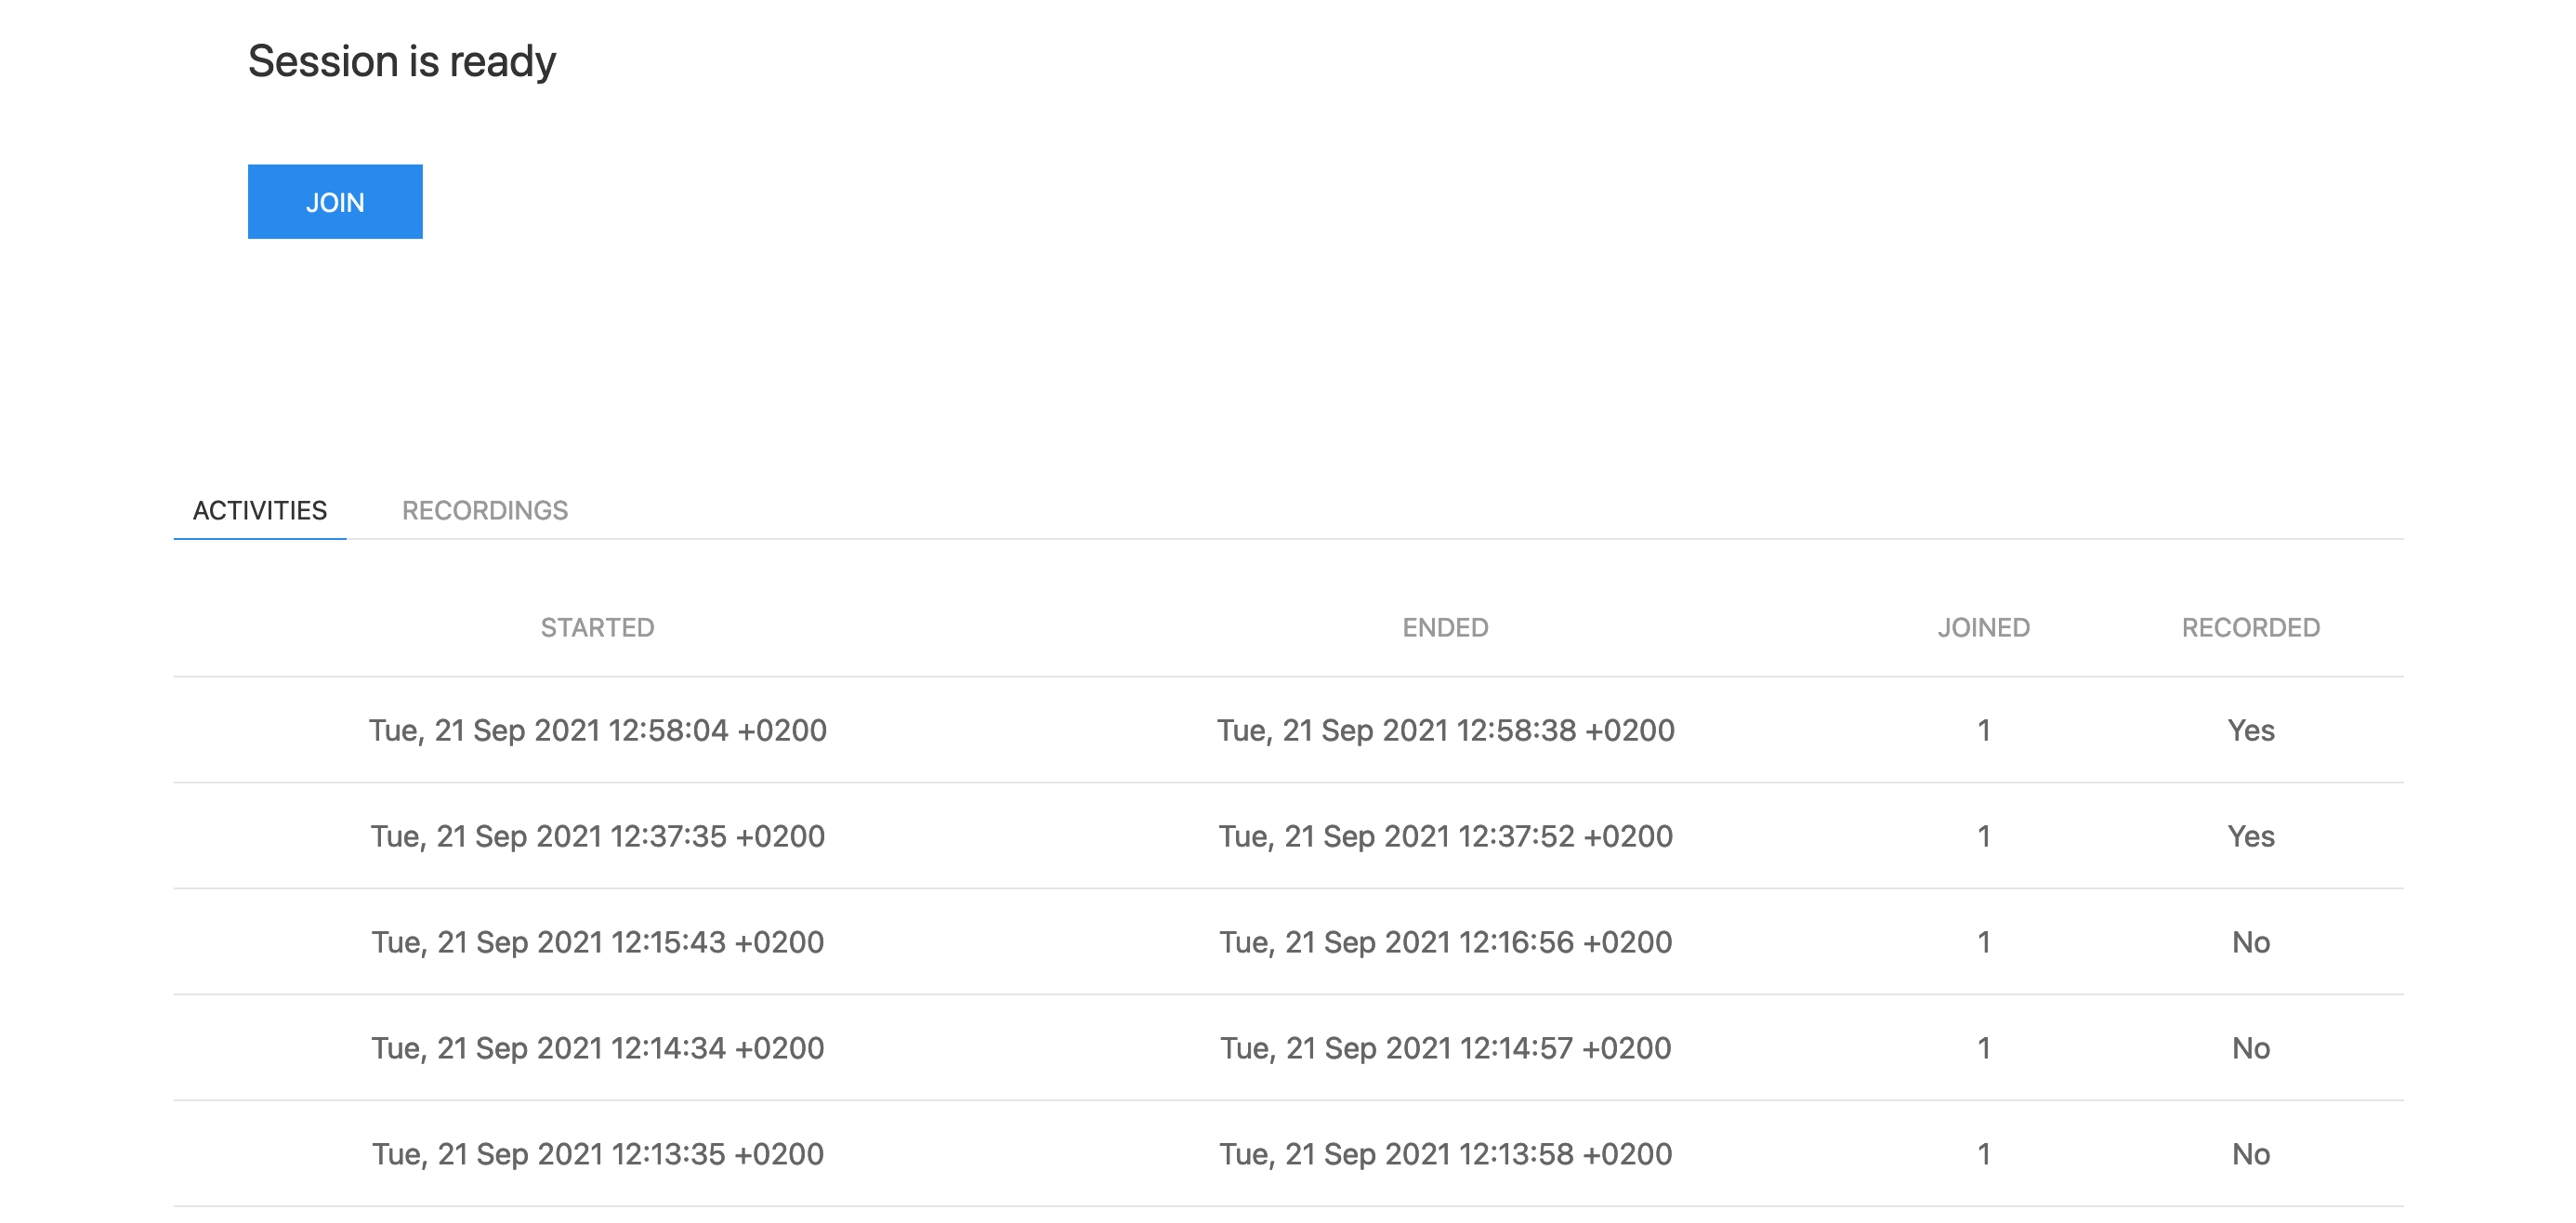Click joined count in 12:58:04 row
The height and width of the screenshot is (1223, 2576).
[1984, 730]
